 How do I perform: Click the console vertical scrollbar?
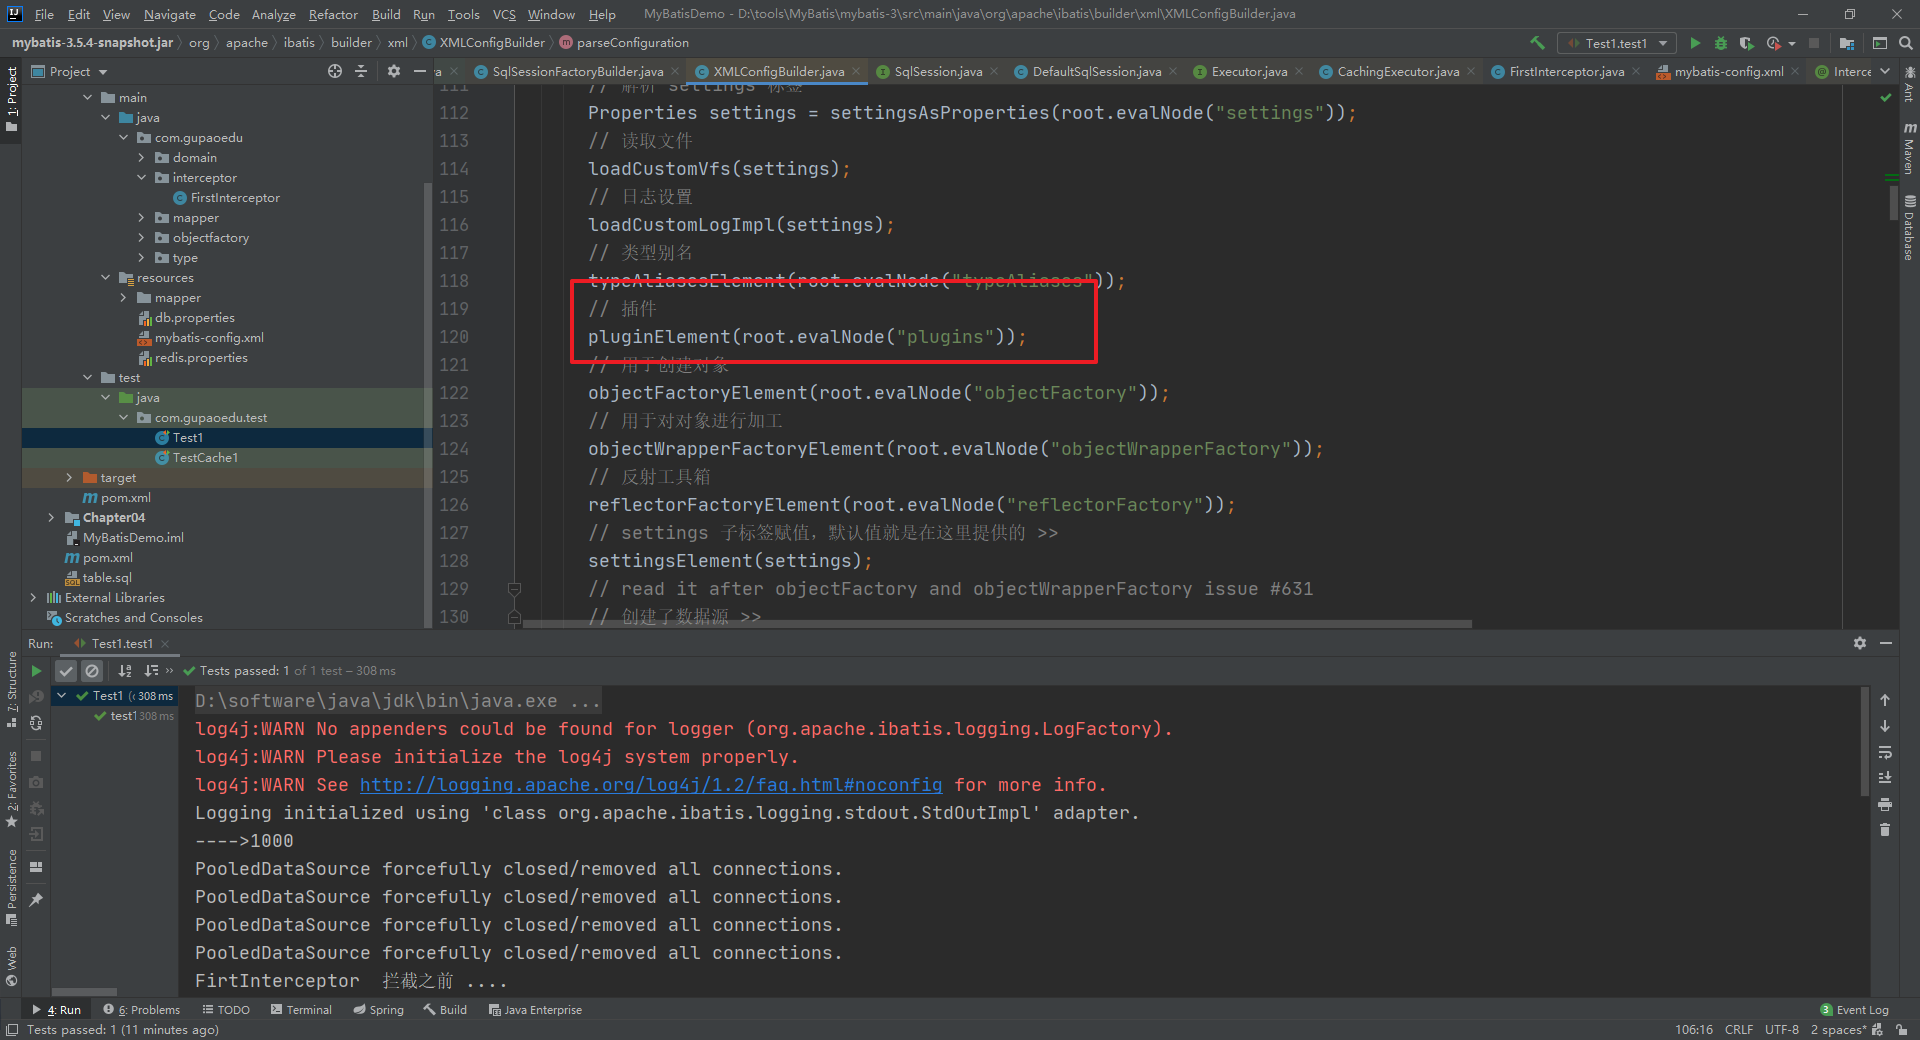click(x=1864, y=740)
